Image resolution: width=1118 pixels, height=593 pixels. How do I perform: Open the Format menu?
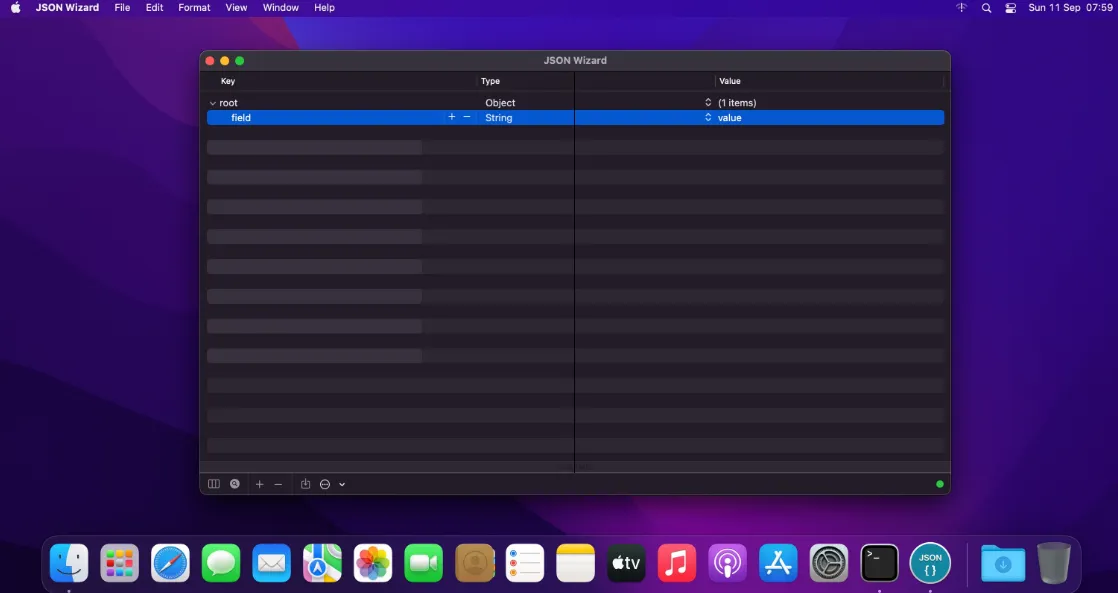(x=194, y=8)
